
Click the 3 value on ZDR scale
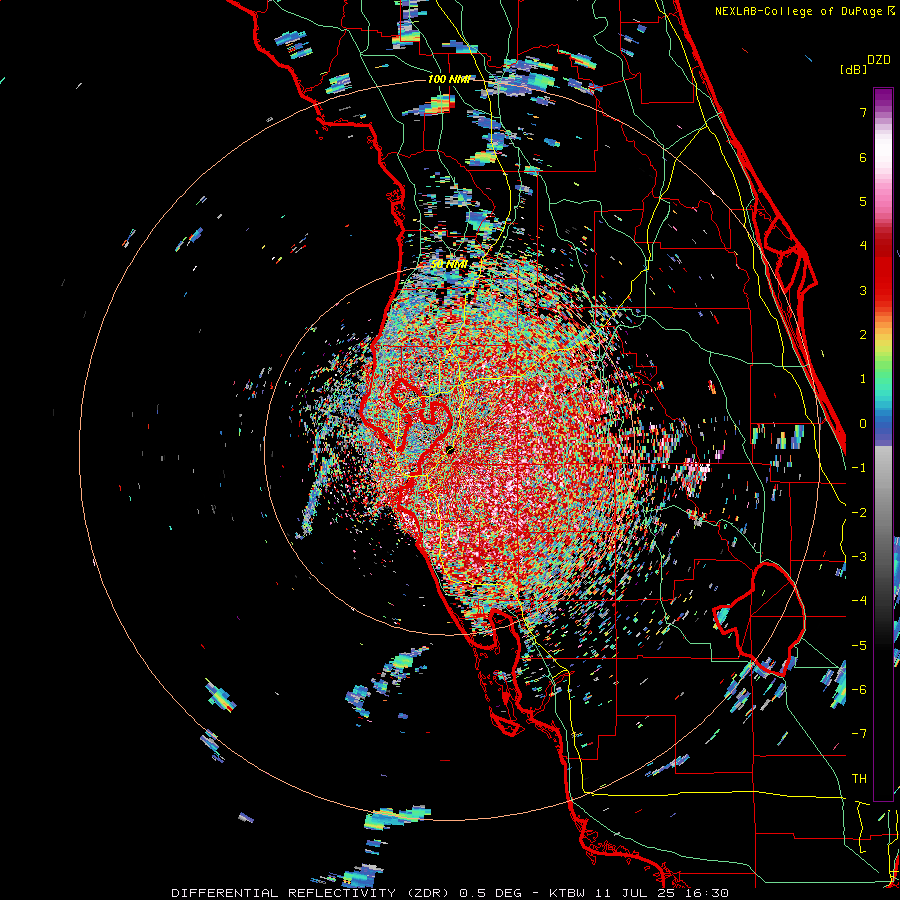click(863, 290)
